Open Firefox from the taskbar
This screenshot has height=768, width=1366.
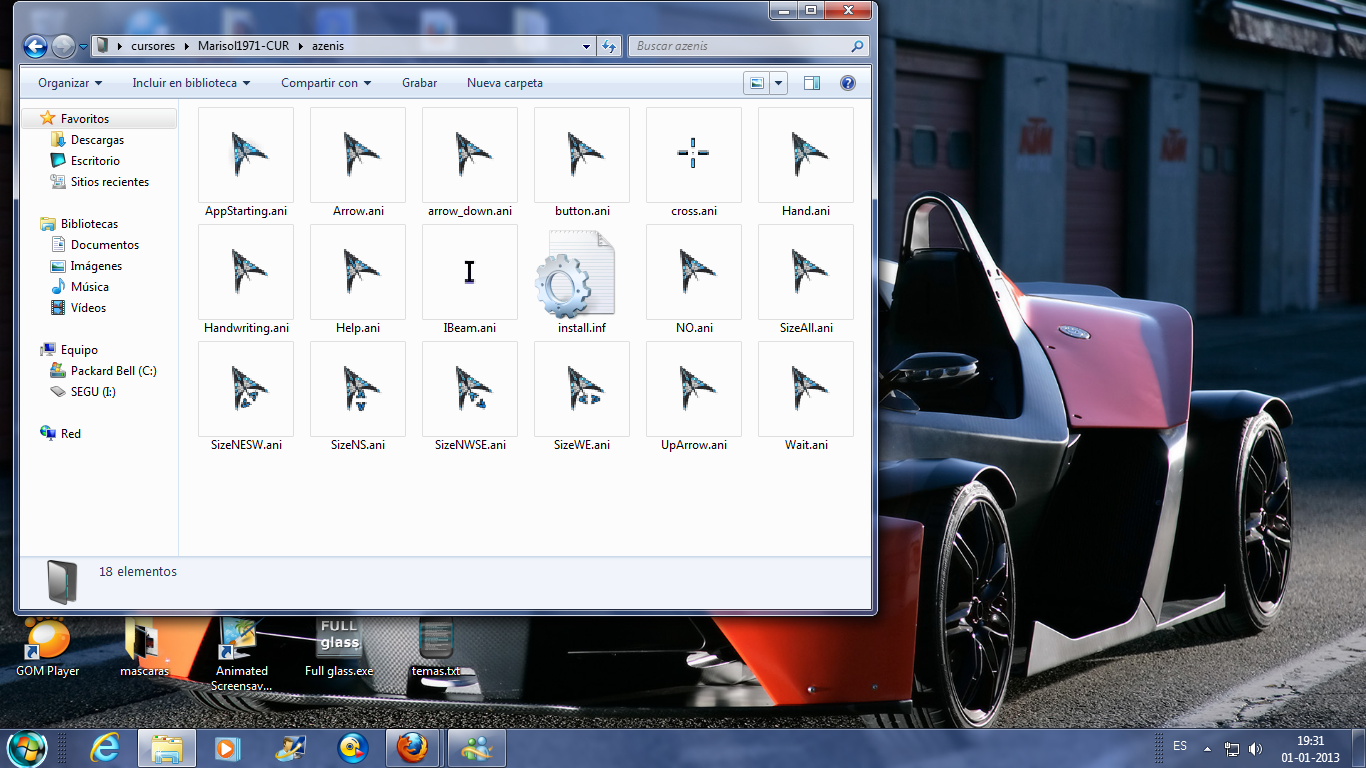coord(412,748)
